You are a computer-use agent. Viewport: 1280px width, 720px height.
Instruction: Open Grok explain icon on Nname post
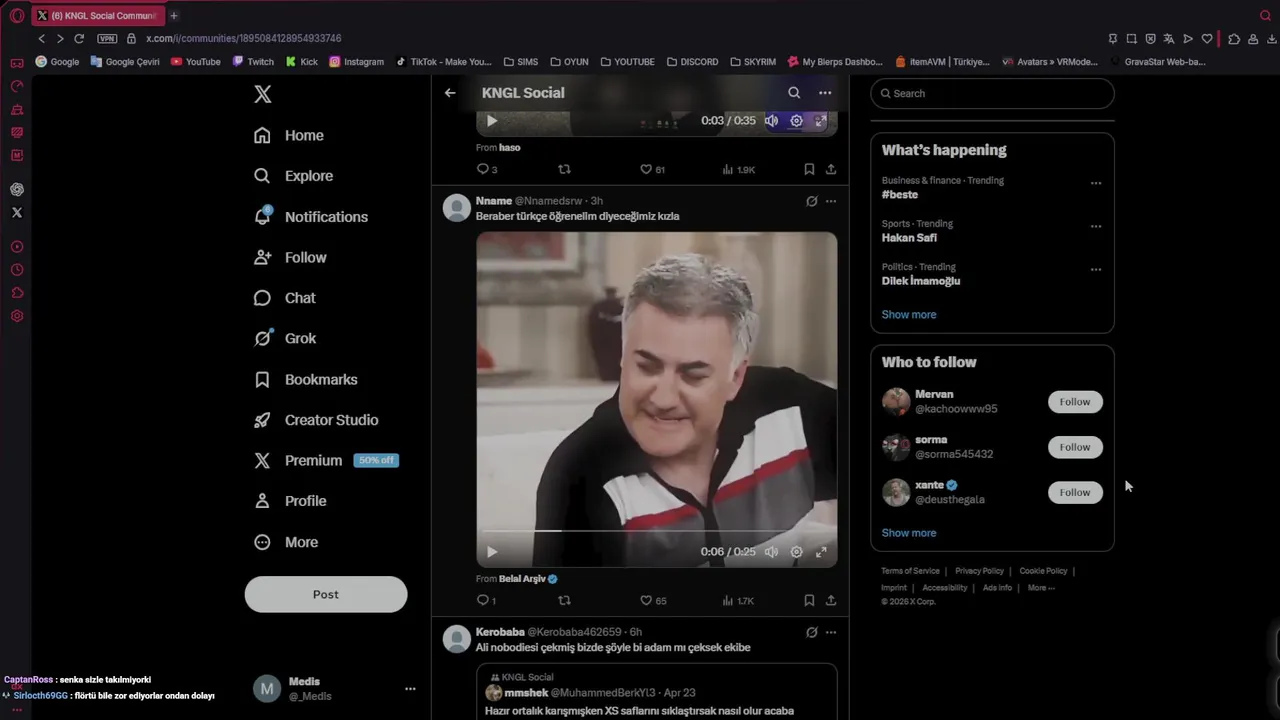click(x=812, y=201)
